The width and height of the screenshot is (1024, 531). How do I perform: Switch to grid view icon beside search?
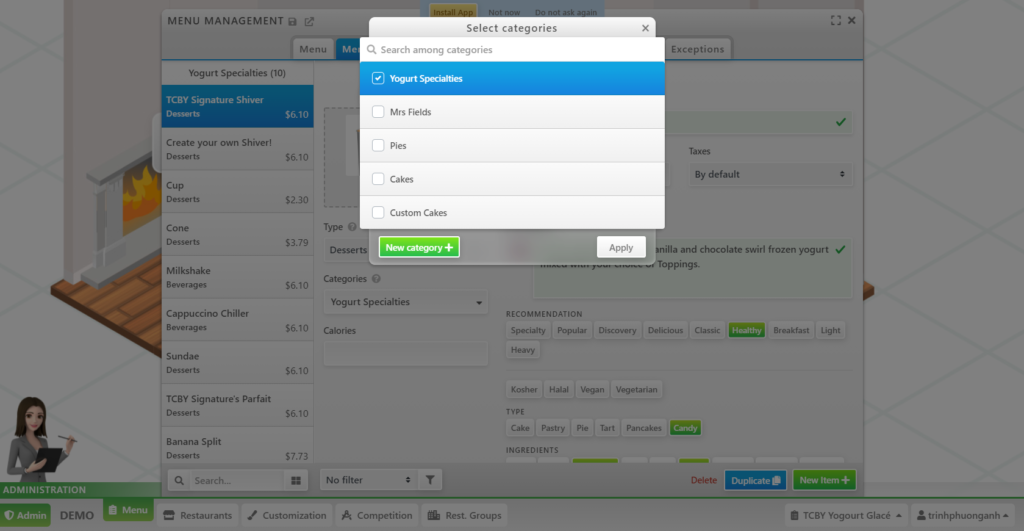(296, 481)
